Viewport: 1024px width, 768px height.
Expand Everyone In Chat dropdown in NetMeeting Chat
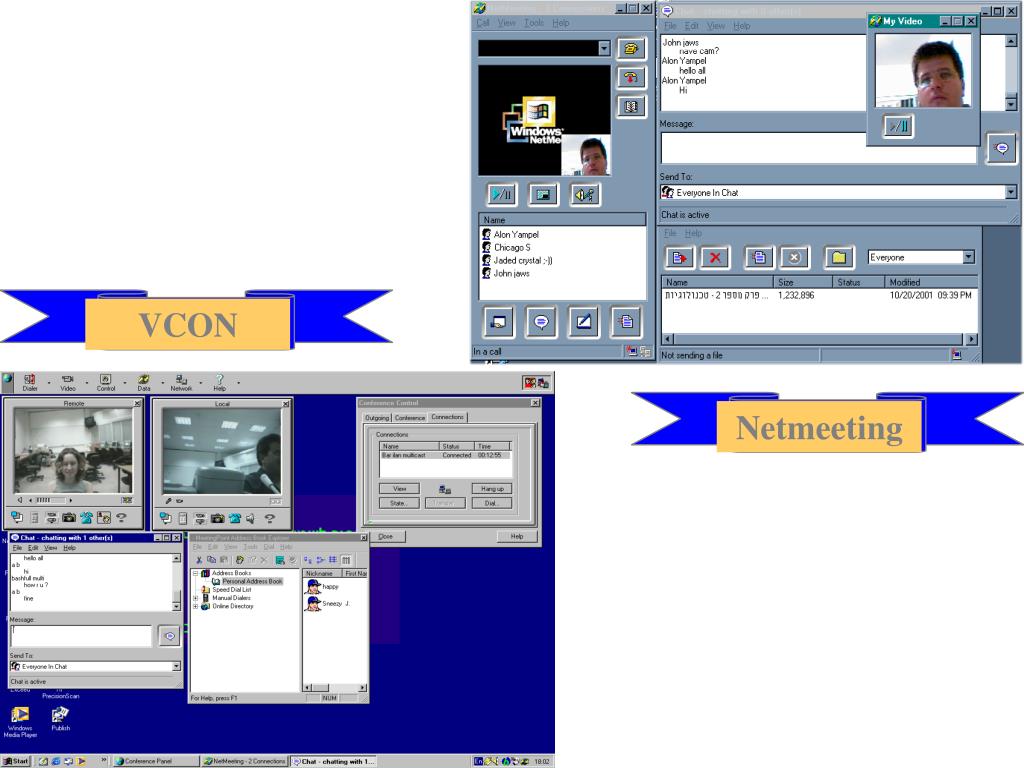click(x=1011, y=192)
